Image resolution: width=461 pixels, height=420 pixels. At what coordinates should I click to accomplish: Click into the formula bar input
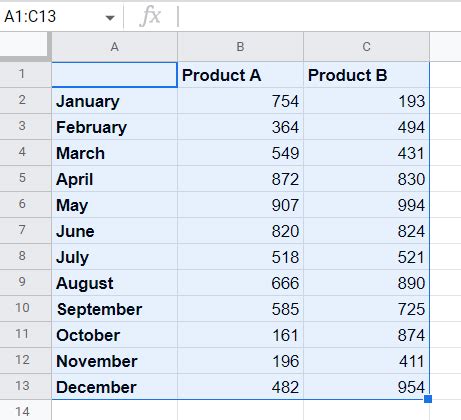(319, 16)
